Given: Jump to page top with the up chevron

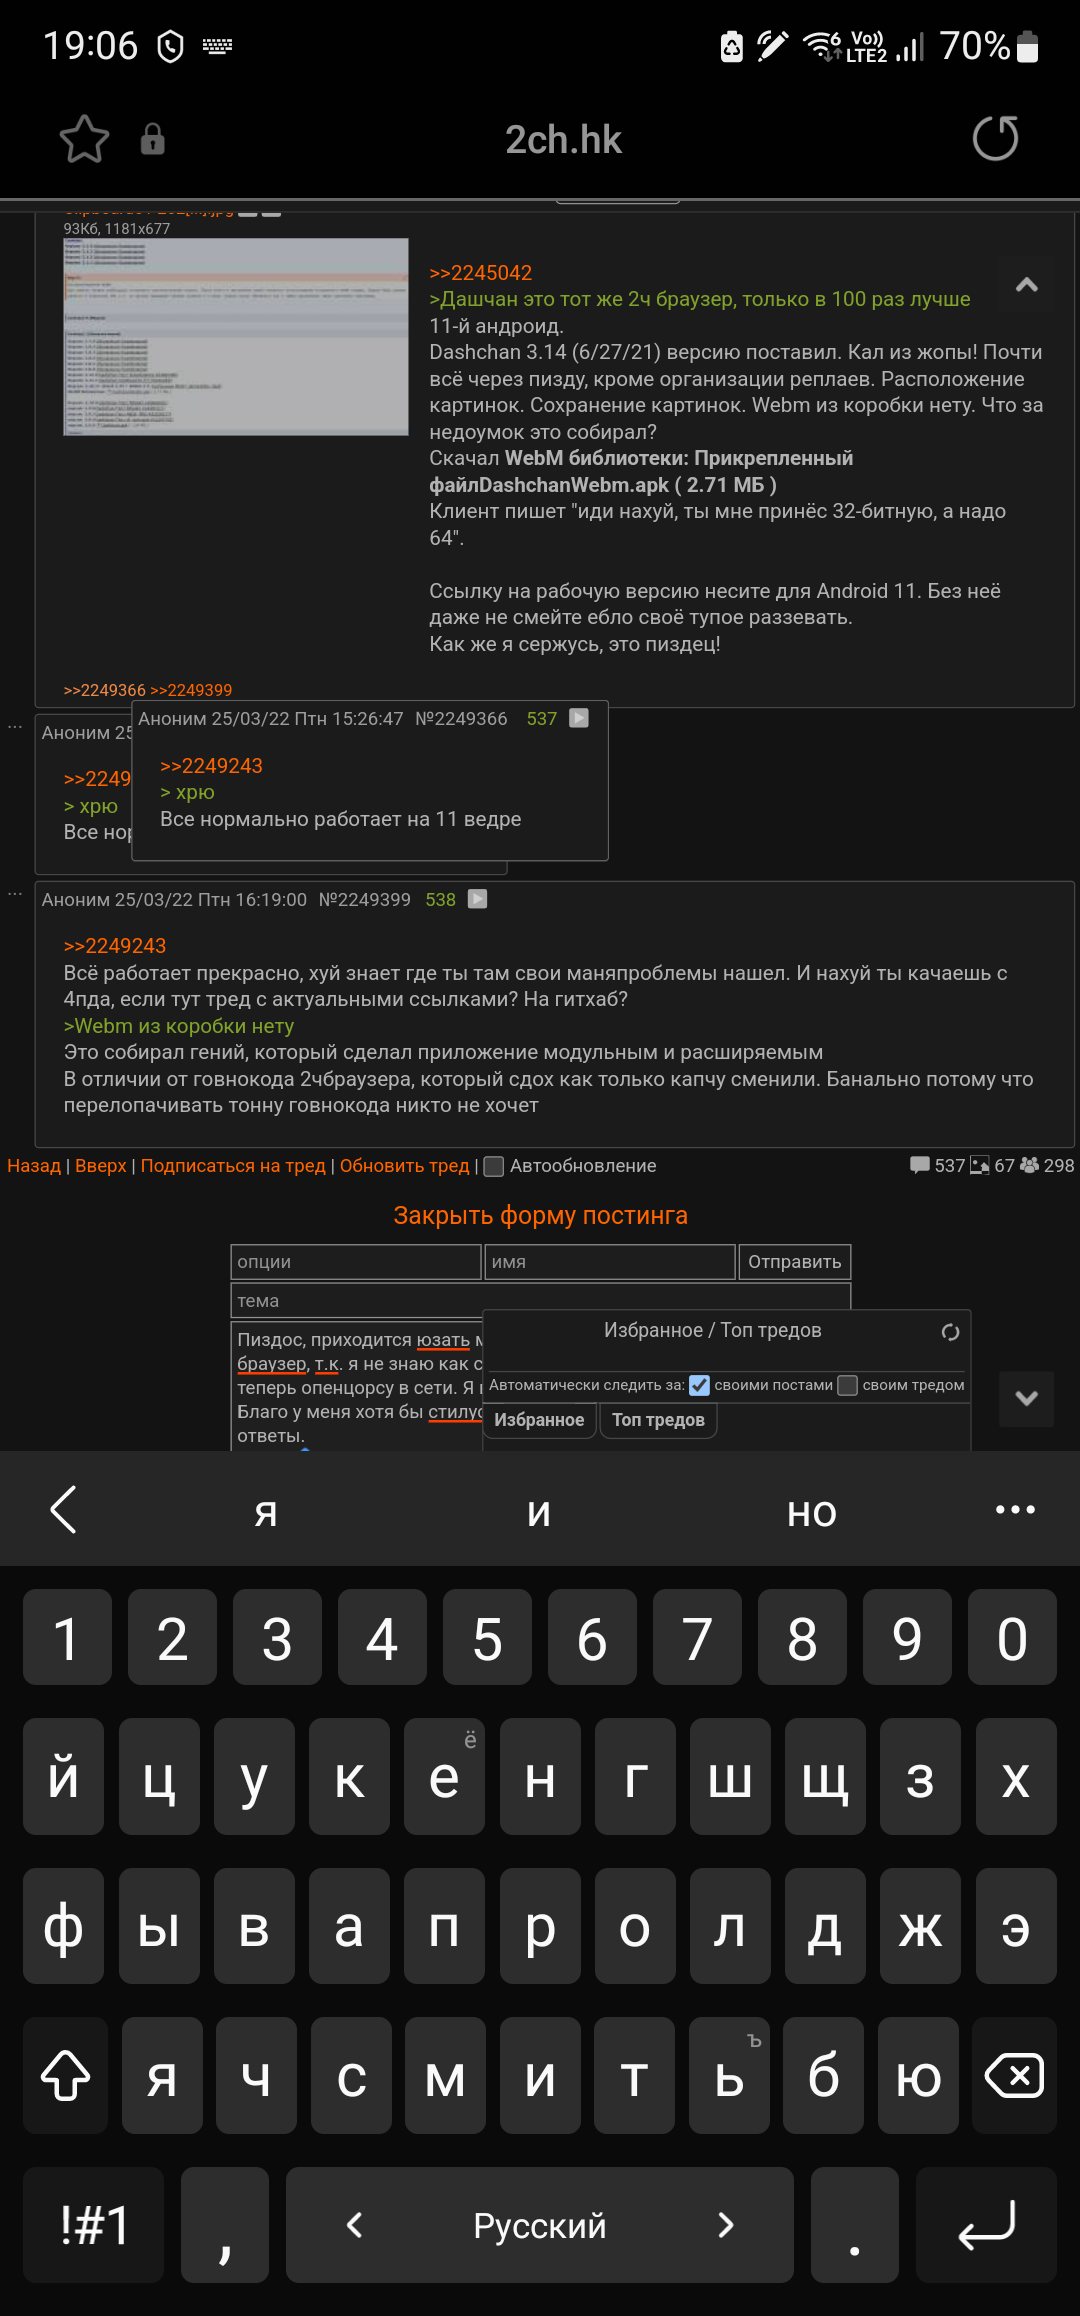Looking at the screenshot, I should point(1026,285).
